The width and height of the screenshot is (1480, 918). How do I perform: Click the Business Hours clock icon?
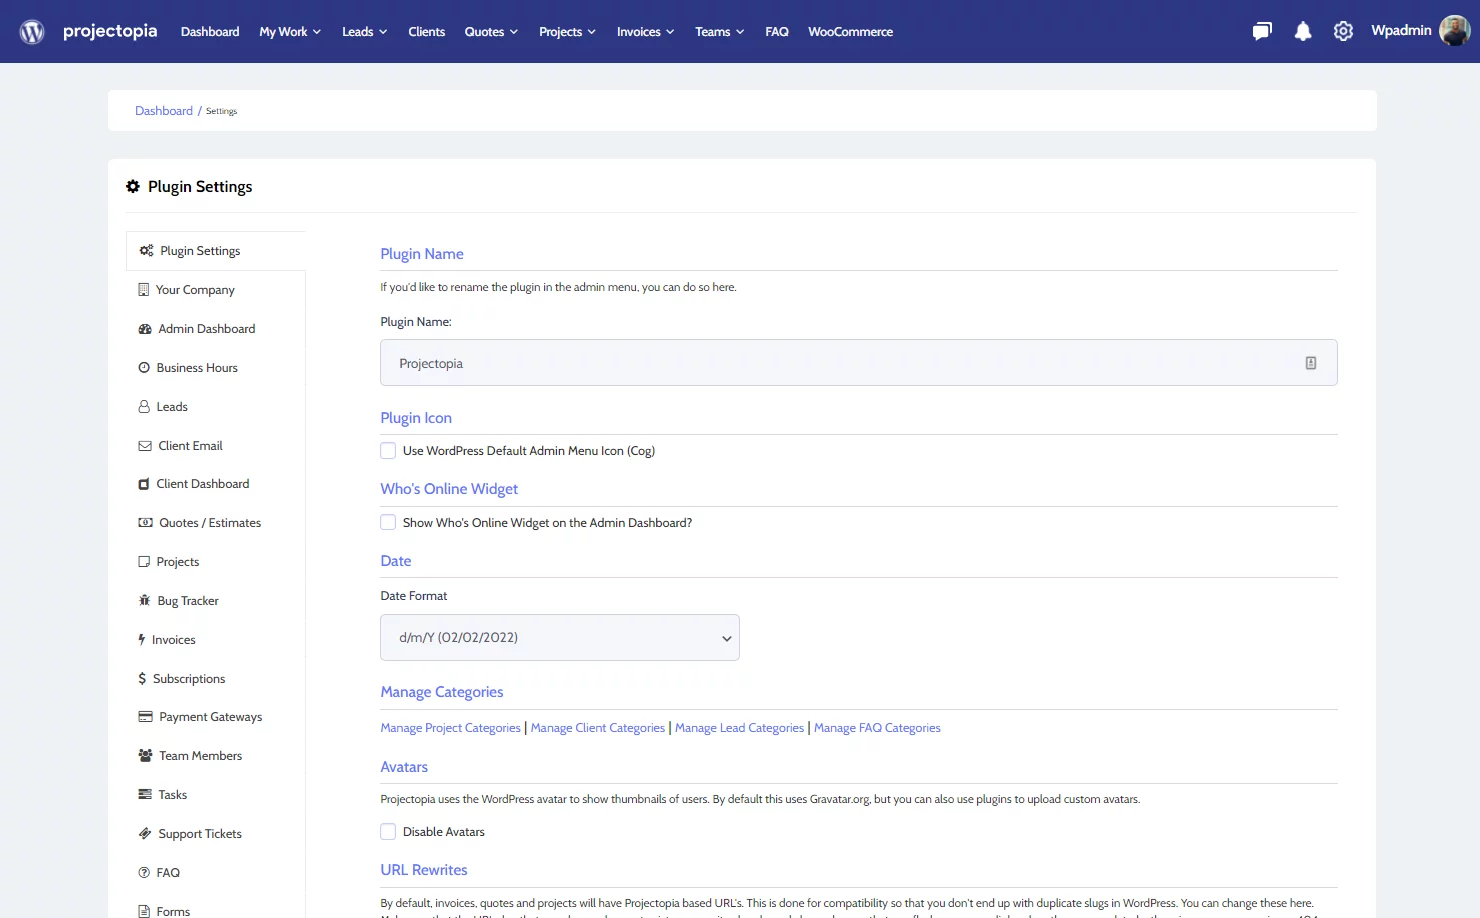coord(144,368)
